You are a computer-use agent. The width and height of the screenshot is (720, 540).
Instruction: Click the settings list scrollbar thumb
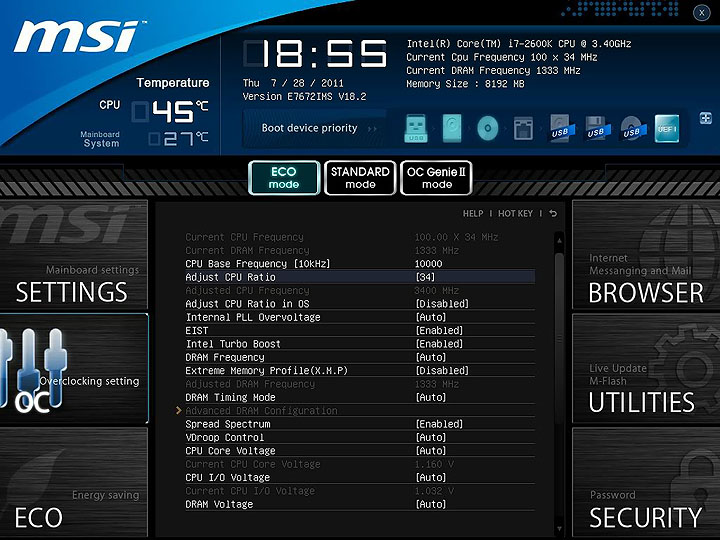click(x=559, y=340)
